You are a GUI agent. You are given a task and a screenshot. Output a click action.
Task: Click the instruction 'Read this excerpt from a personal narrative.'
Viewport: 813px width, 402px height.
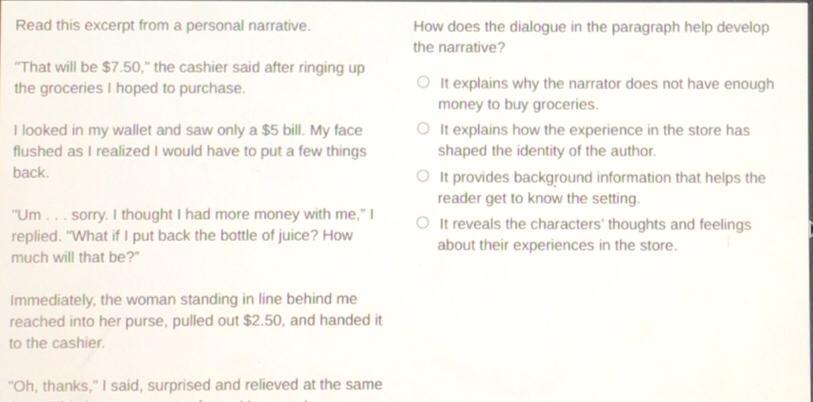pyautogui.click(x=163, y=25)
